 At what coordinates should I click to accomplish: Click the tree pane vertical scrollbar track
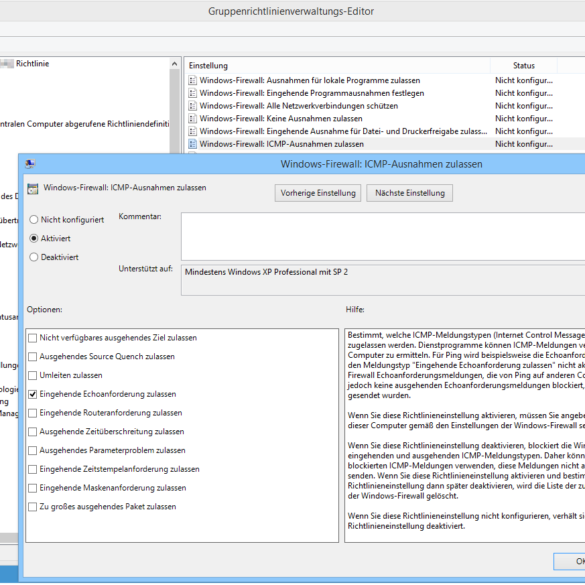pos(175,111)
